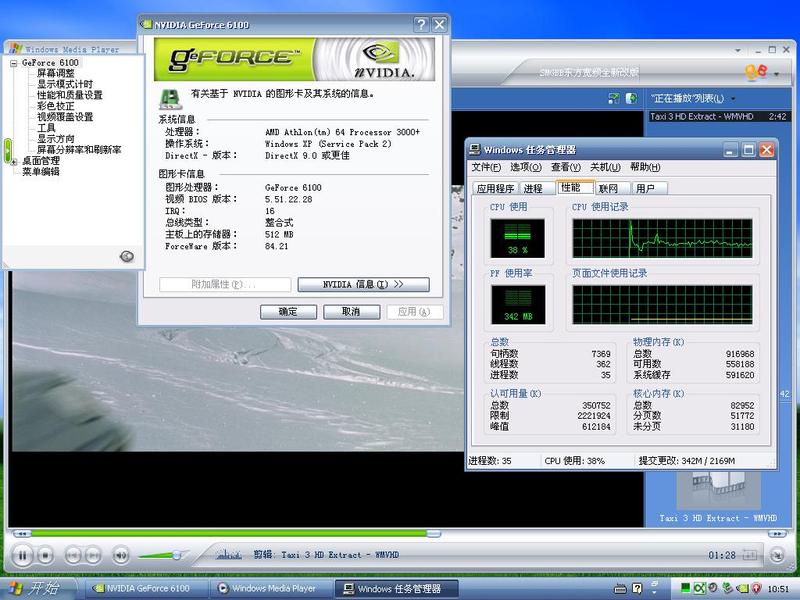Click the help question mark in NVIDIA title bar
The image size is (800, 600).
[421, 24]
